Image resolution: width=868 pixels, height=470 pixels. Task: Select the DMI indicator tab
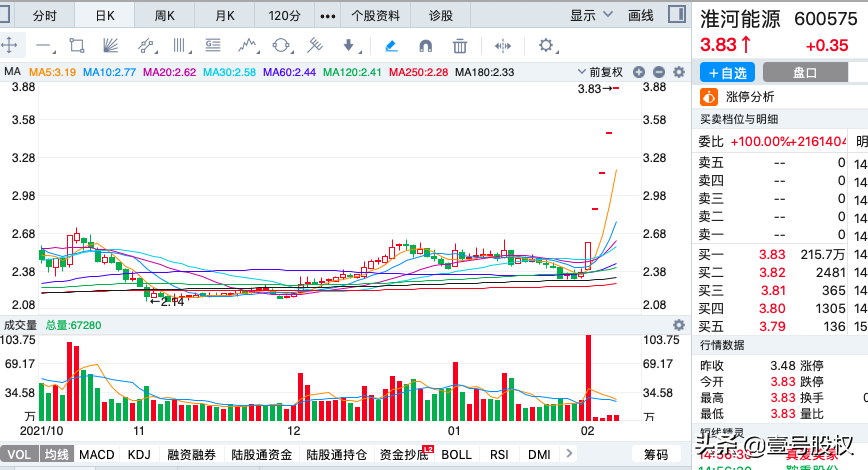(x=539, y=454)
